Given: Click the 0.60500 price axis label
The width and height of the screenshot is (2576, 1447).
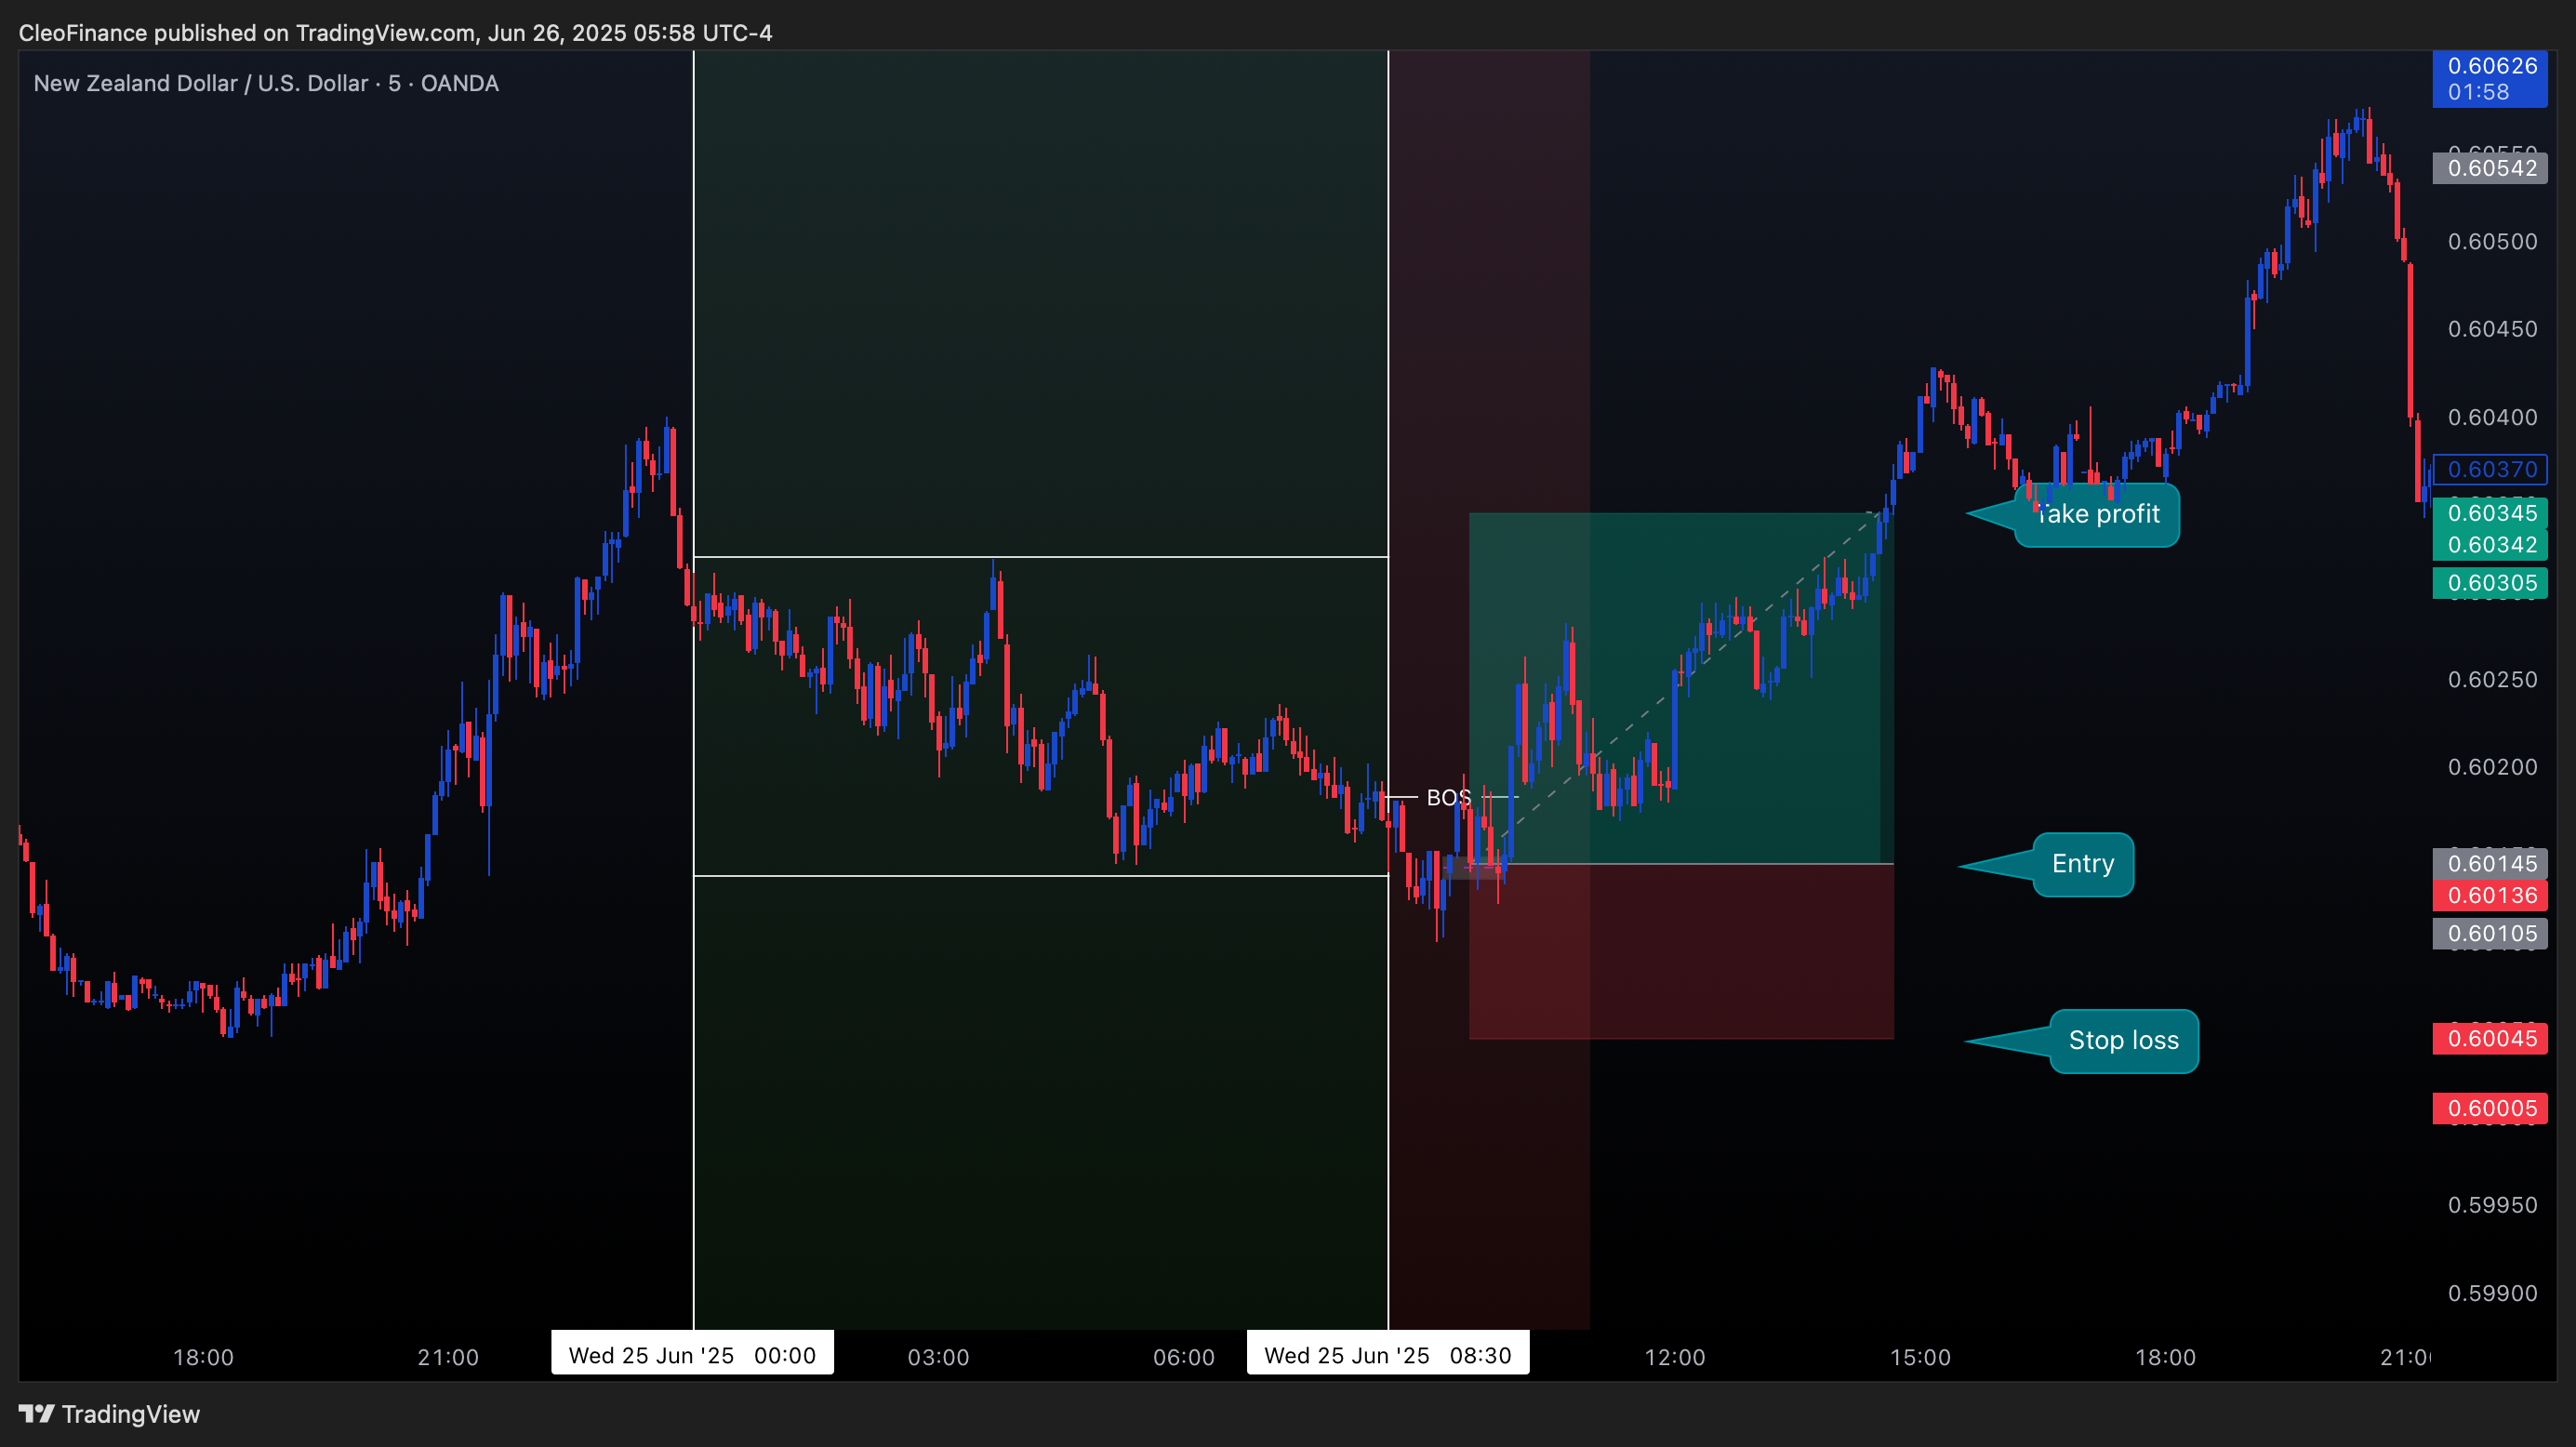Looking at the screenshot, I should pyautogui.click(x=2492, y=242).
